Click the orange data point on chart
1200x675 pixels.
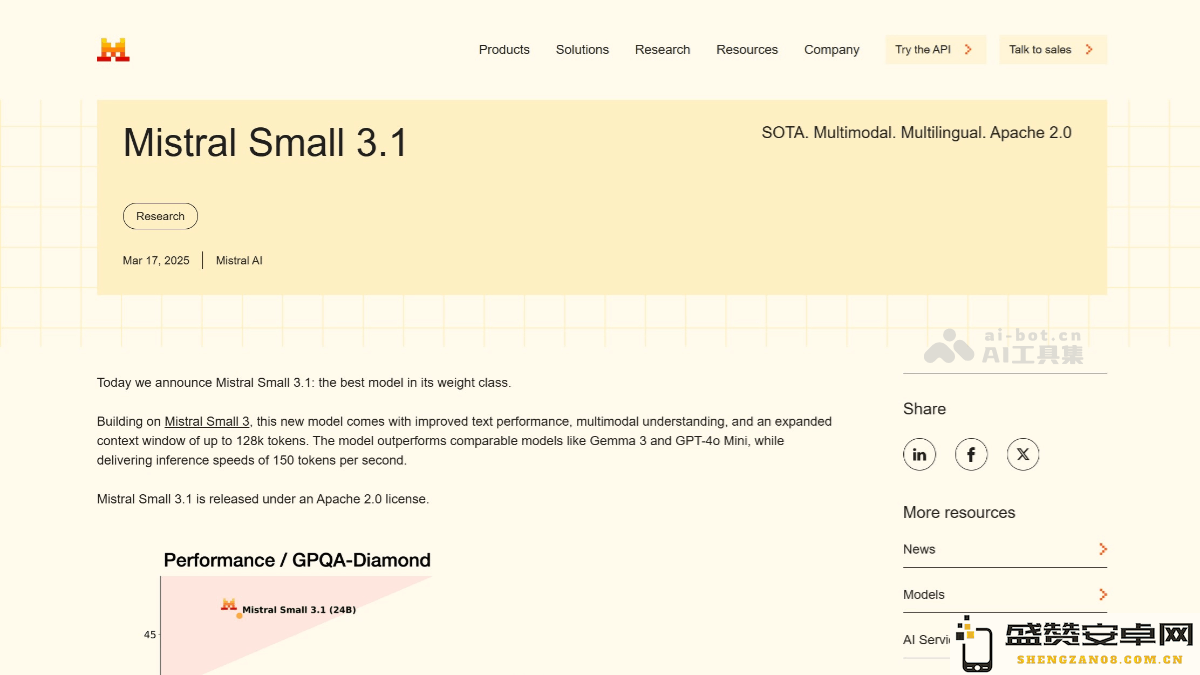239,615
